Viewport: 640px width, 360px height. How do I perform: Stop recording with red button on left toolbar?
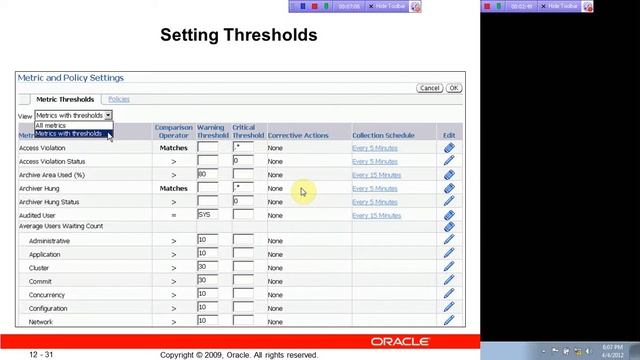click(x=314, y=6)
